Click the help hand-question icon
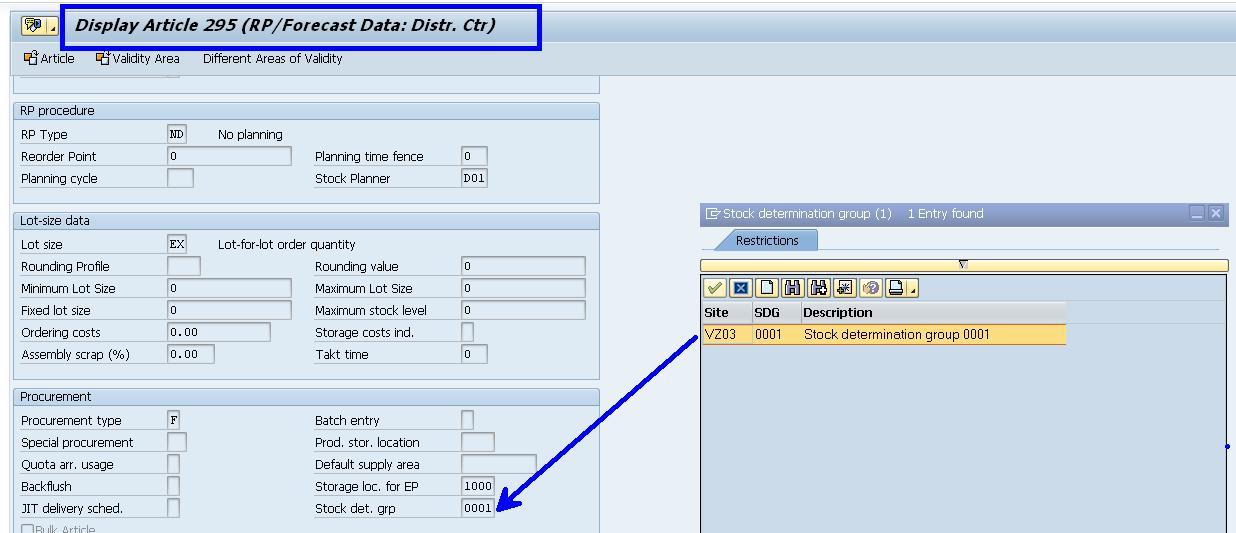The height and width of the screenshot is (533, 1236). click(x=871, y=288)
